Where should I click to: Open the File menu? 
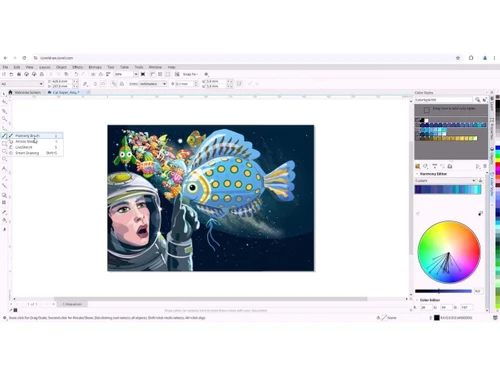click(x=5, y=67)
